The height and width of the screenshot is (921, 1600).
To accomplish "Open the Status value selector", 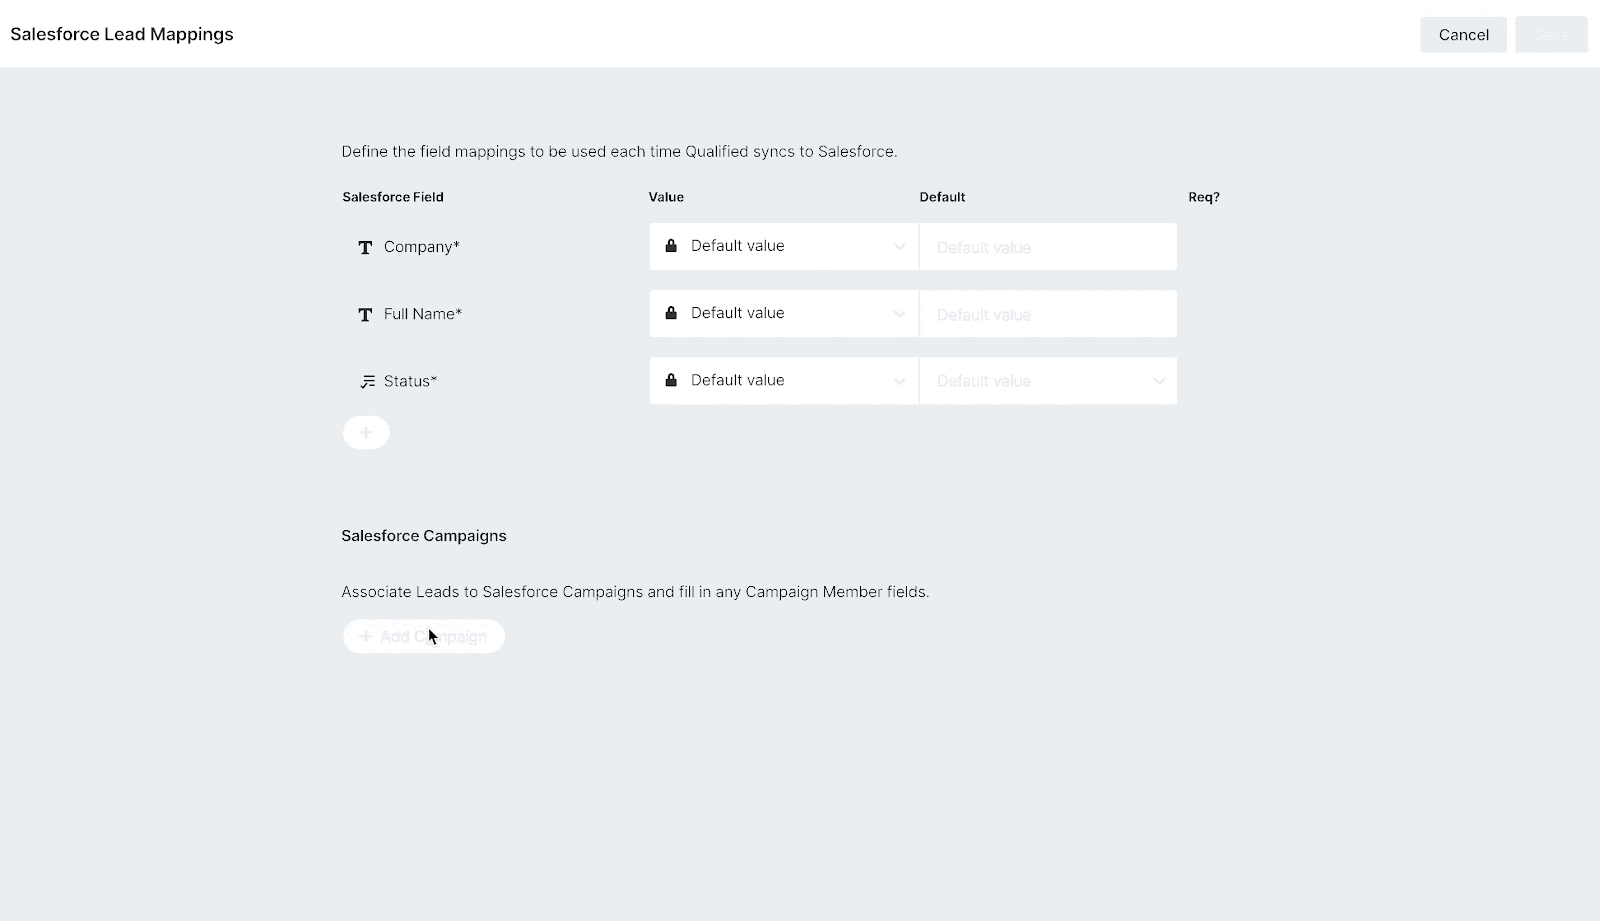I will (x=897, y=380).
